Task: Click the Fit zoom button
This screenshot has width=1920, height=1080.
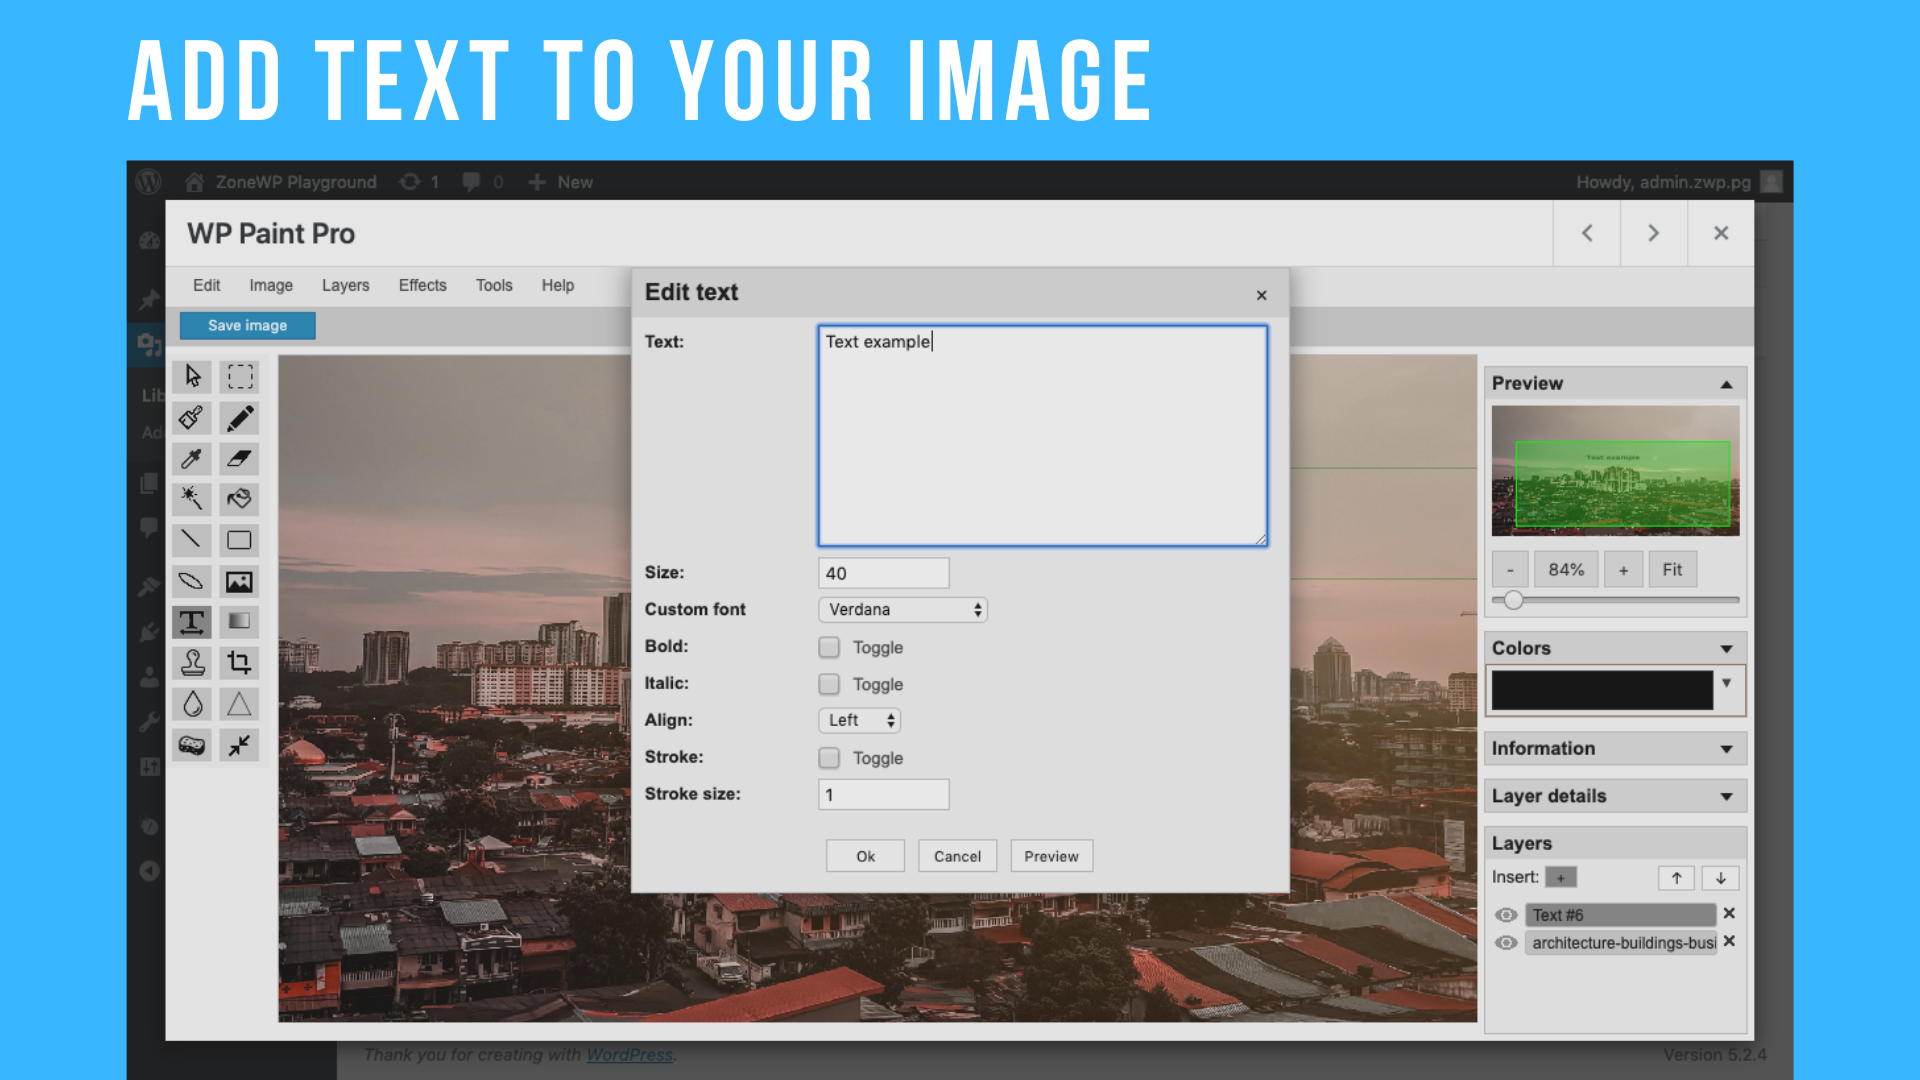Action: pyautogui.click(x=1673, y=570)
